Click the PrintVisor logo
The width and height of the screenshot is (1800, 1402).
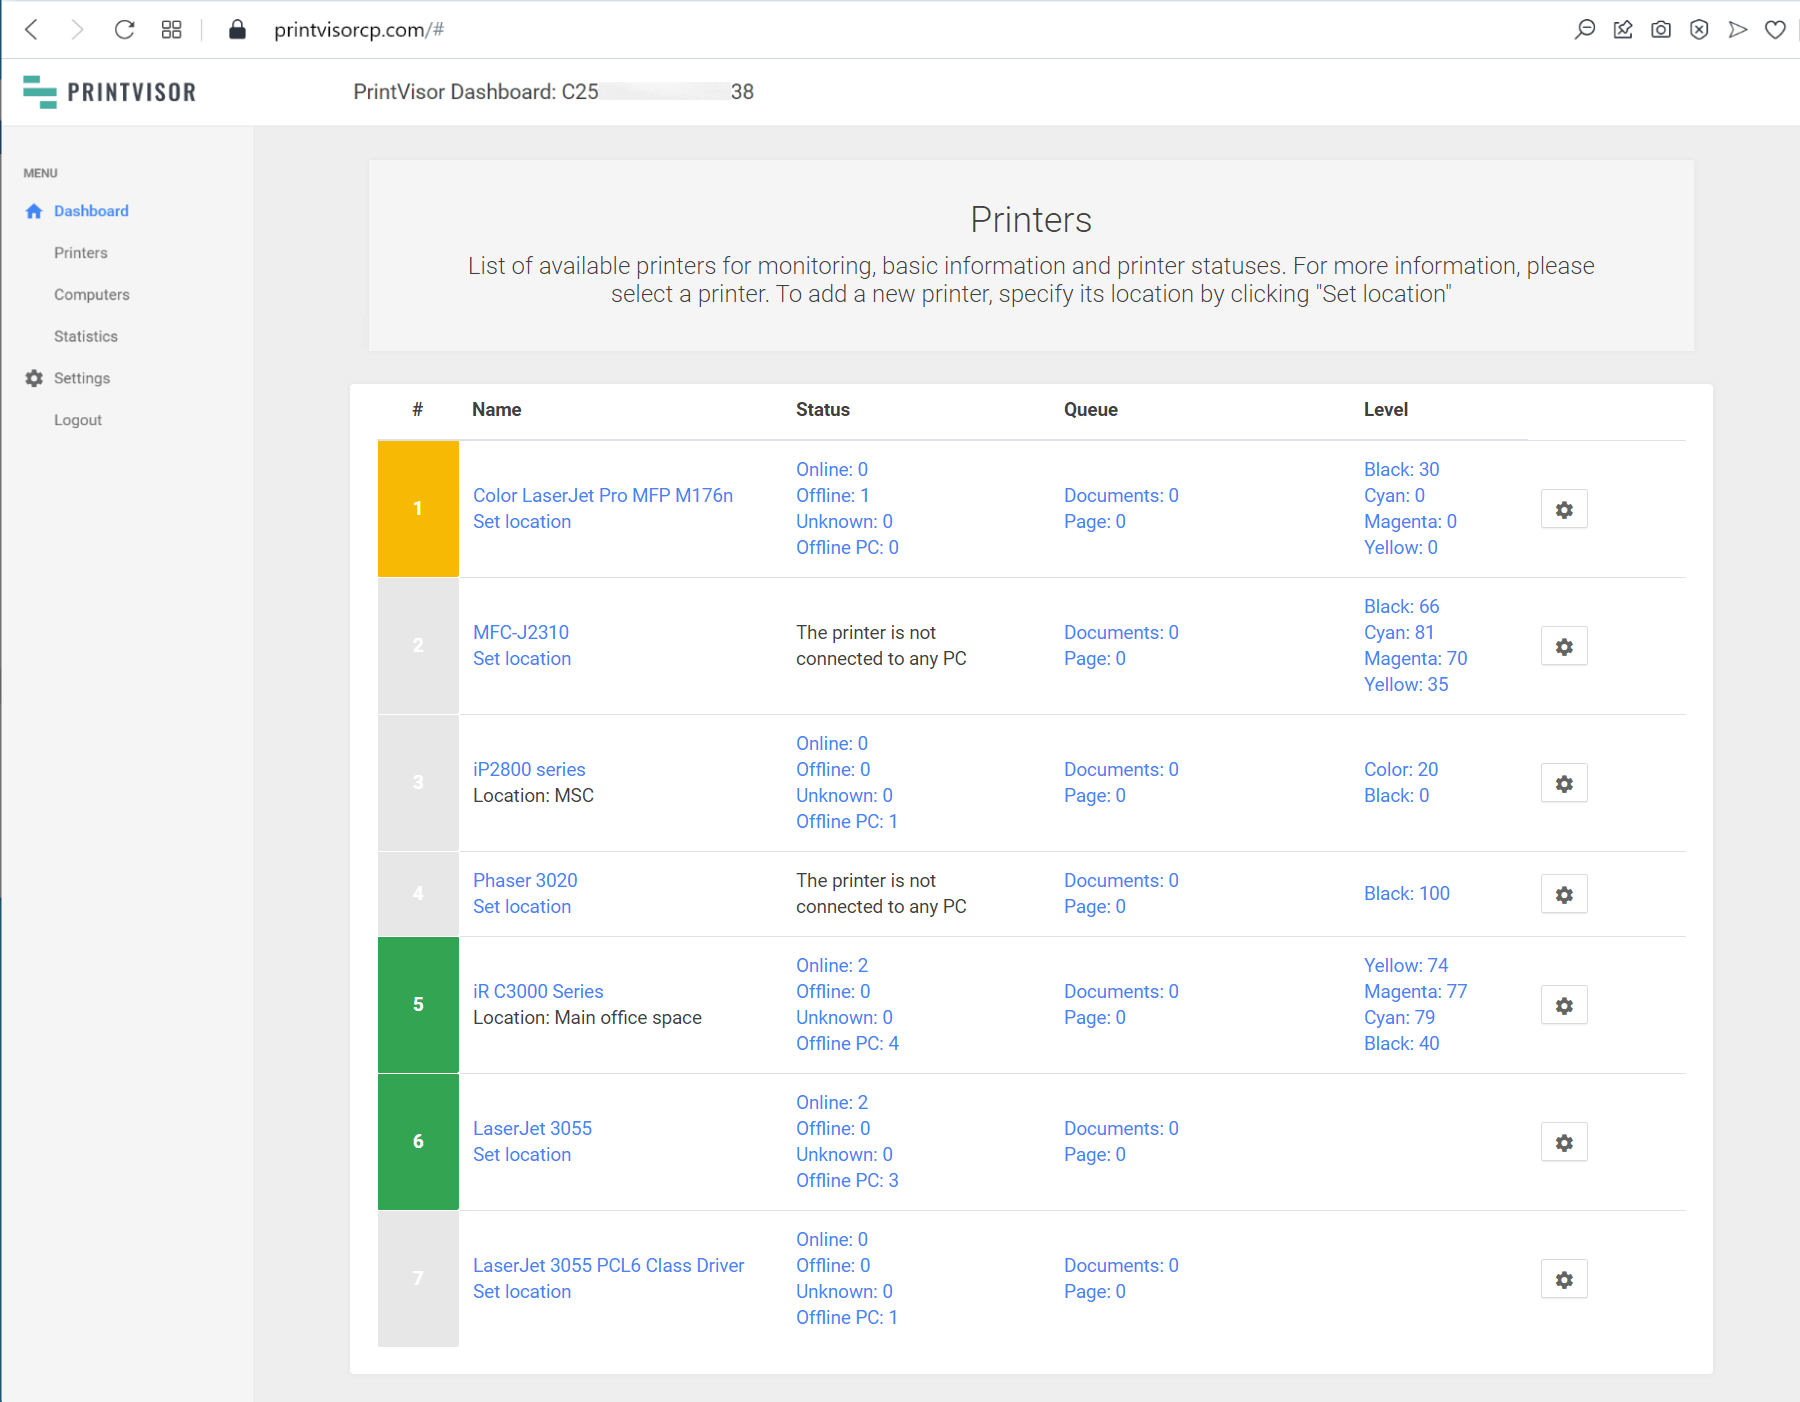pos(110,92)
